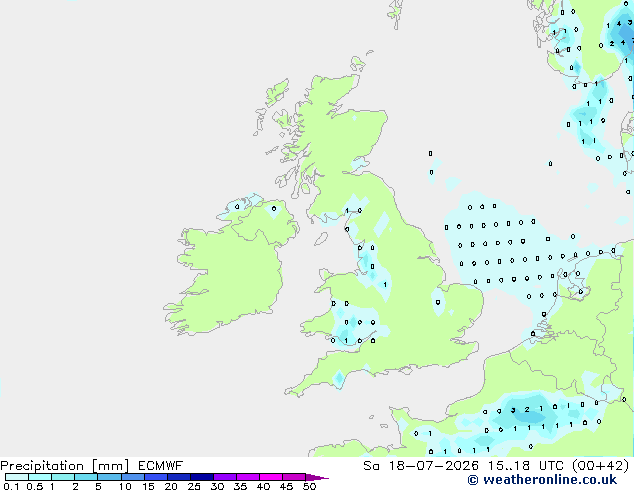Screen dimensions: 634x490
Task: Select the 5 to 10 mm legend swatch
Action: coord(109,477)
